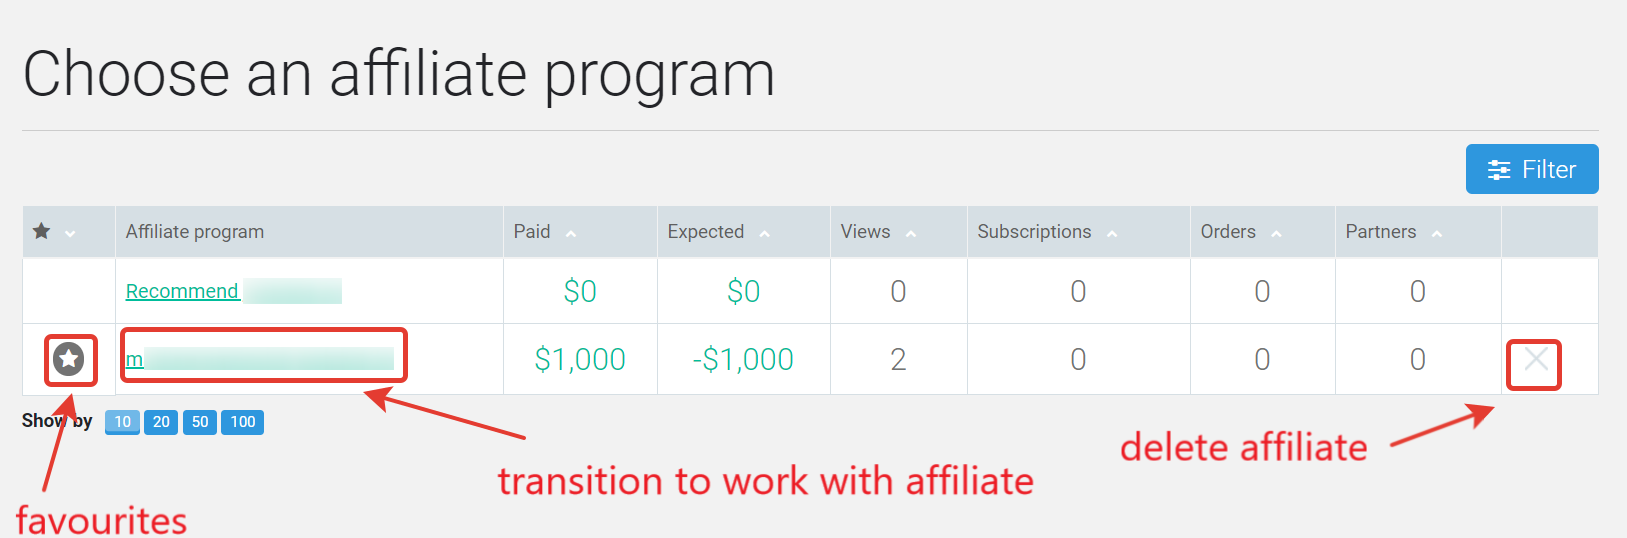The height and width of the screenshot is (538, 1627).
Task: Sort by Subscriptions column arrow
Action: point(1112,233)
